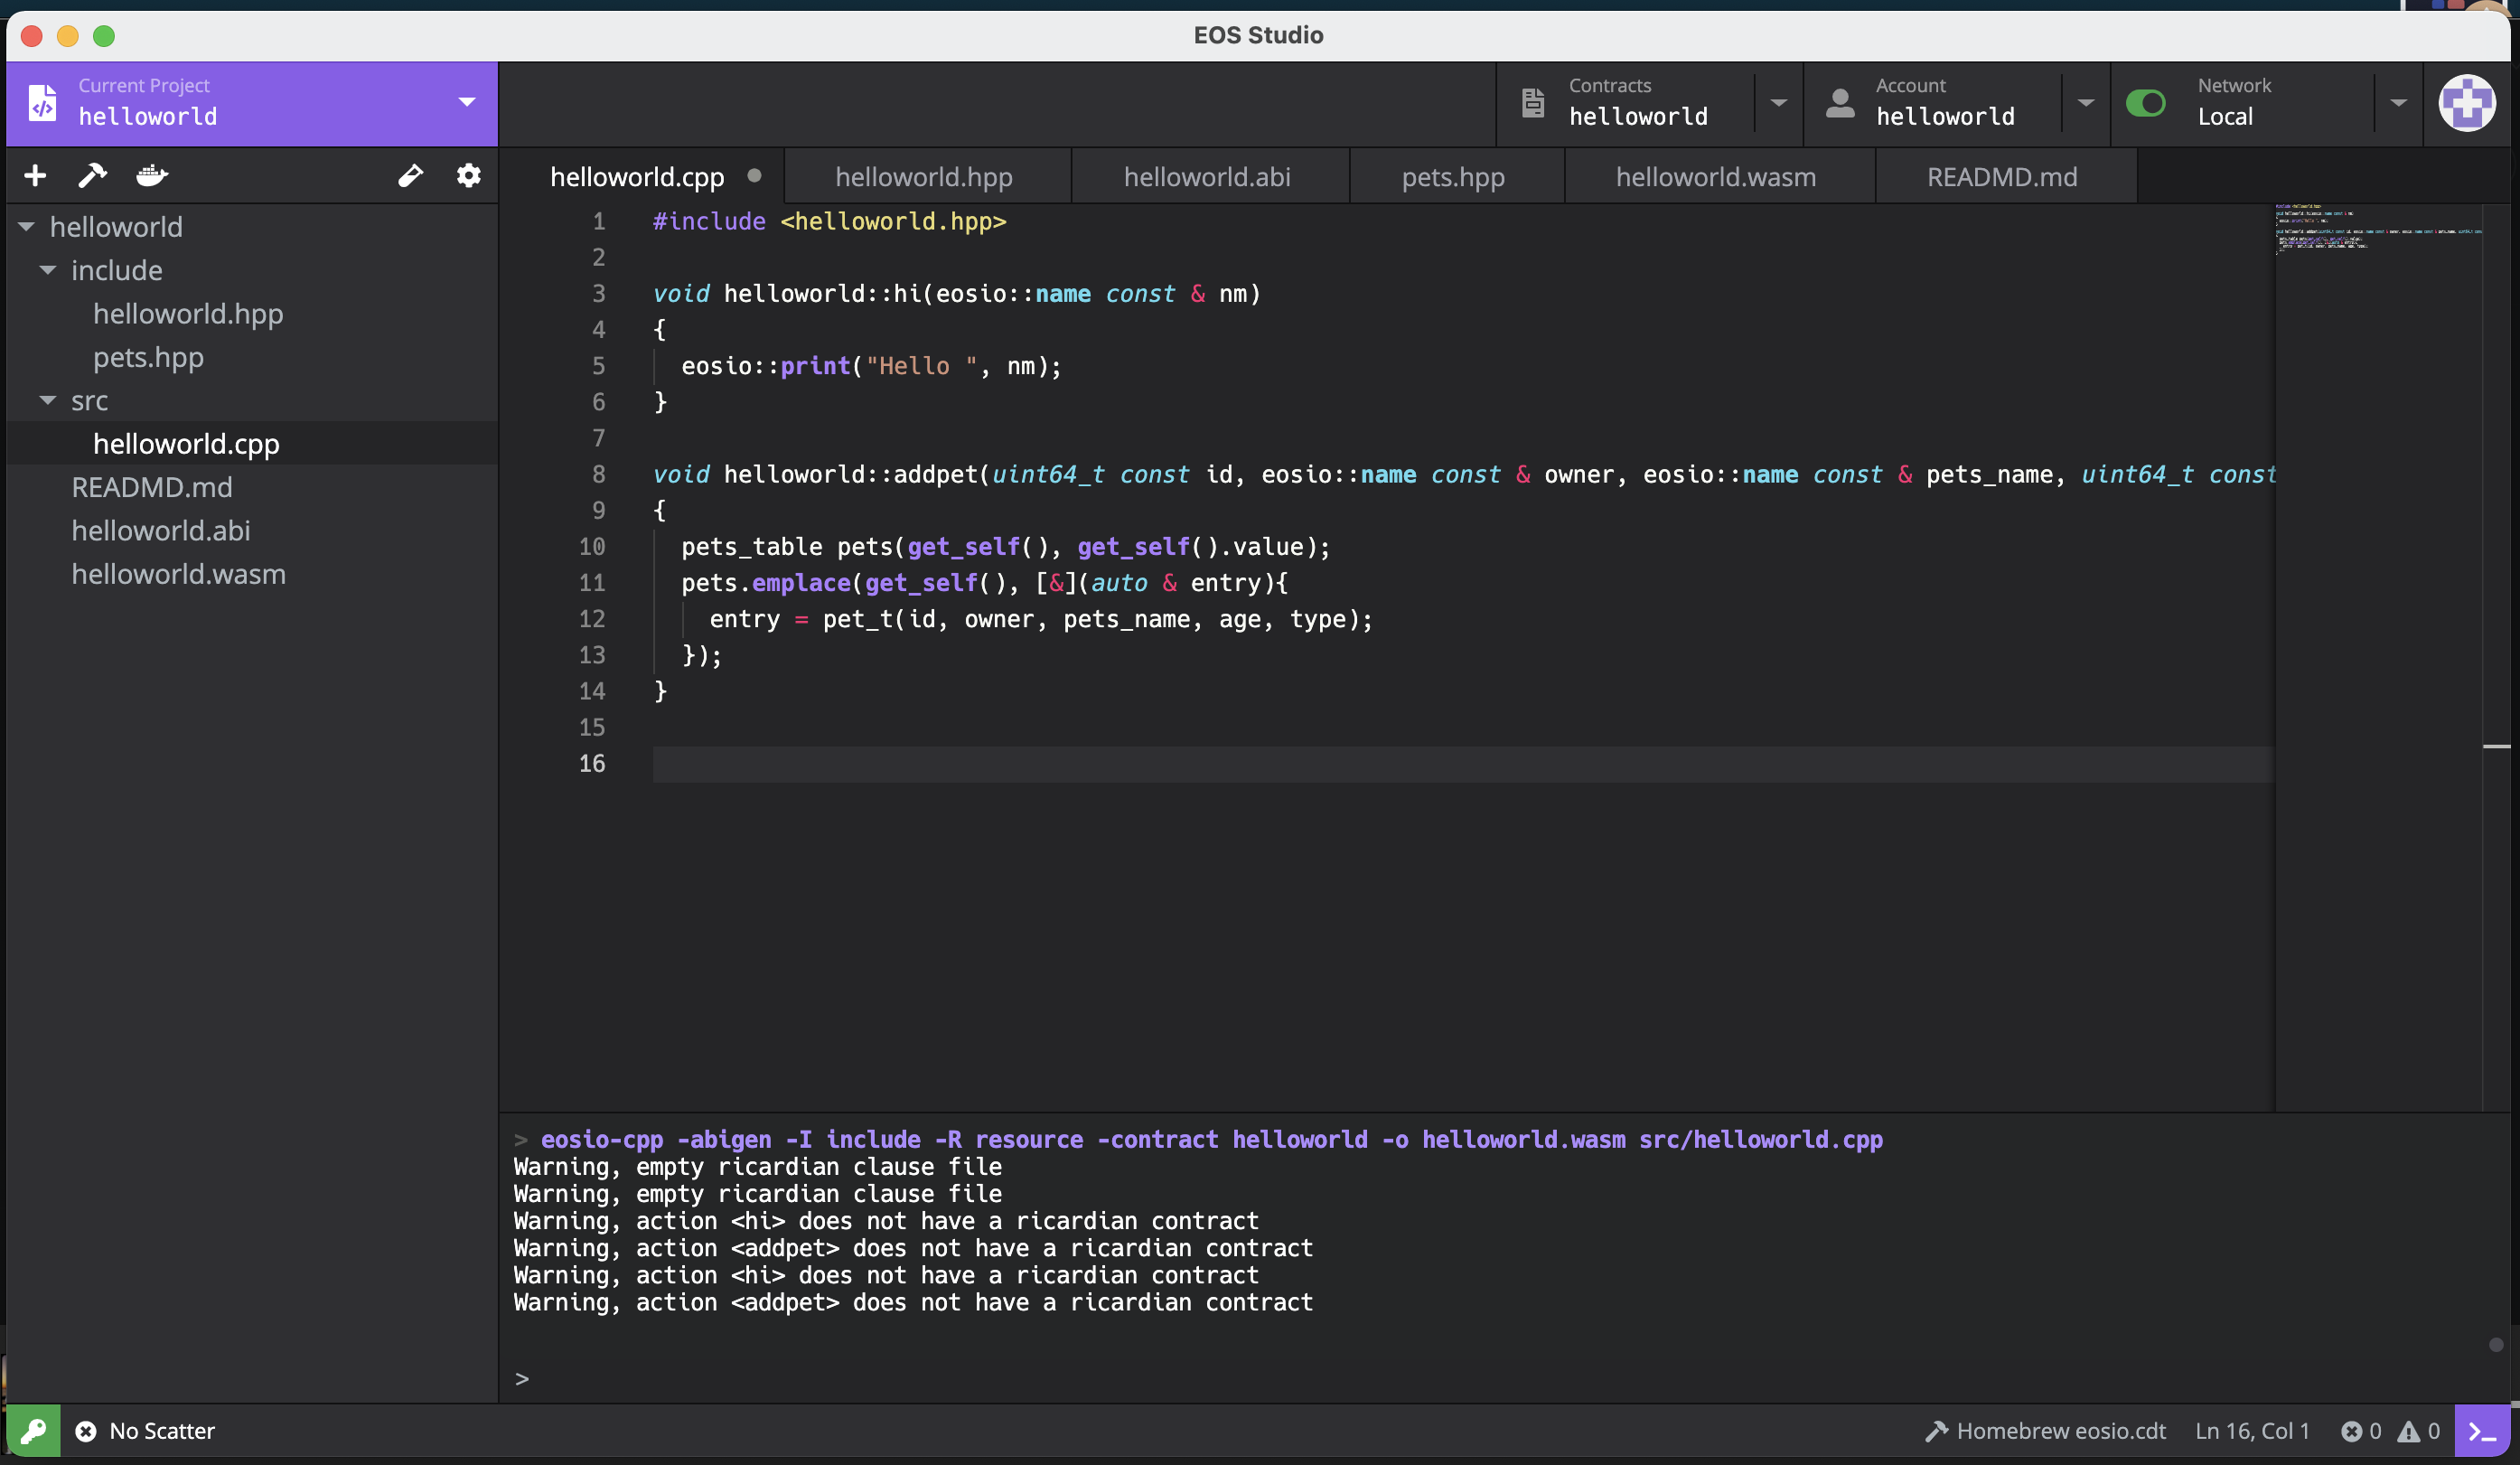
Task: Click the Network Local selector label
Action: 2234,103
